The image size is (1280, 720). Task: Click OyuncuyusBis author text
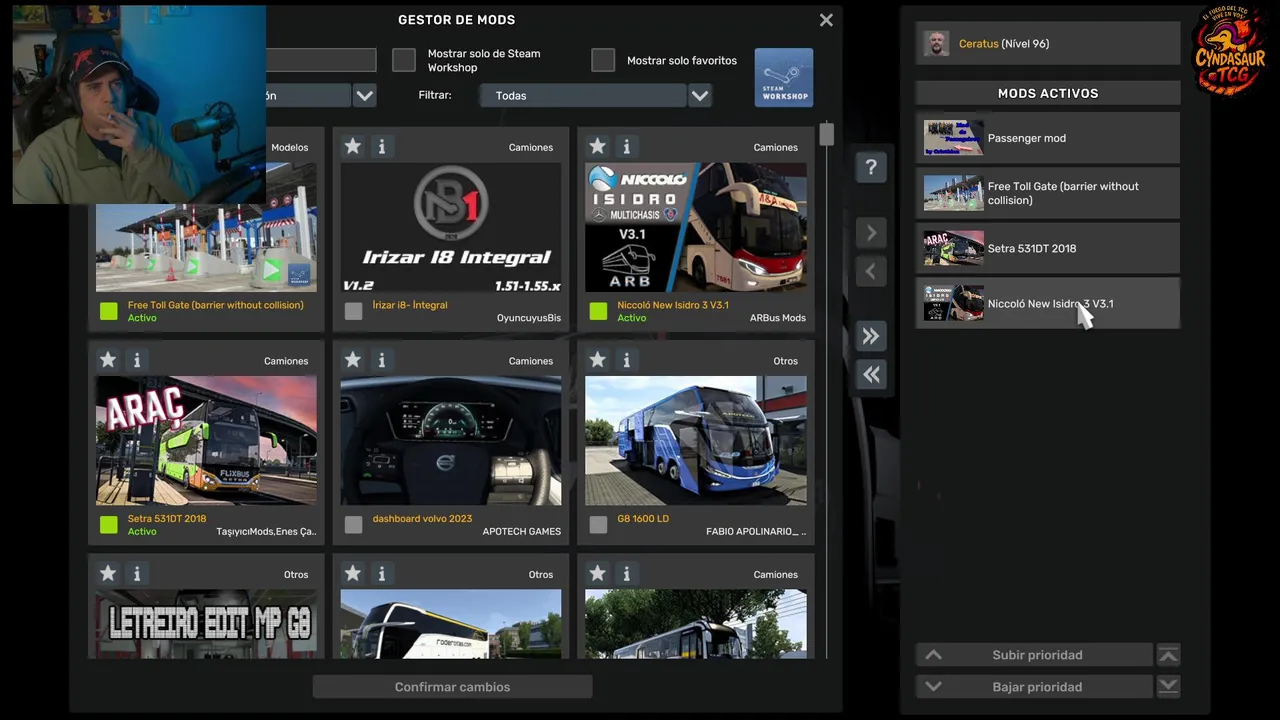[x=529, y=318]
